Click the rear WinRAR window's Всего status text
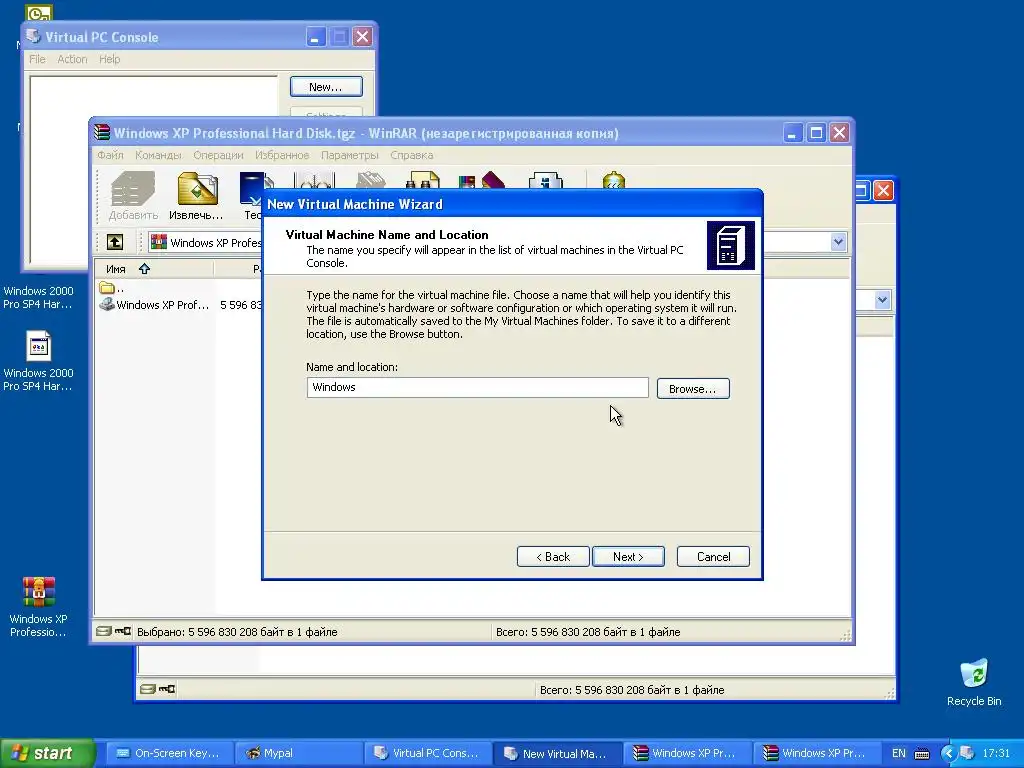Viewport: 1024px width, 768px height. tap(632, 690)
